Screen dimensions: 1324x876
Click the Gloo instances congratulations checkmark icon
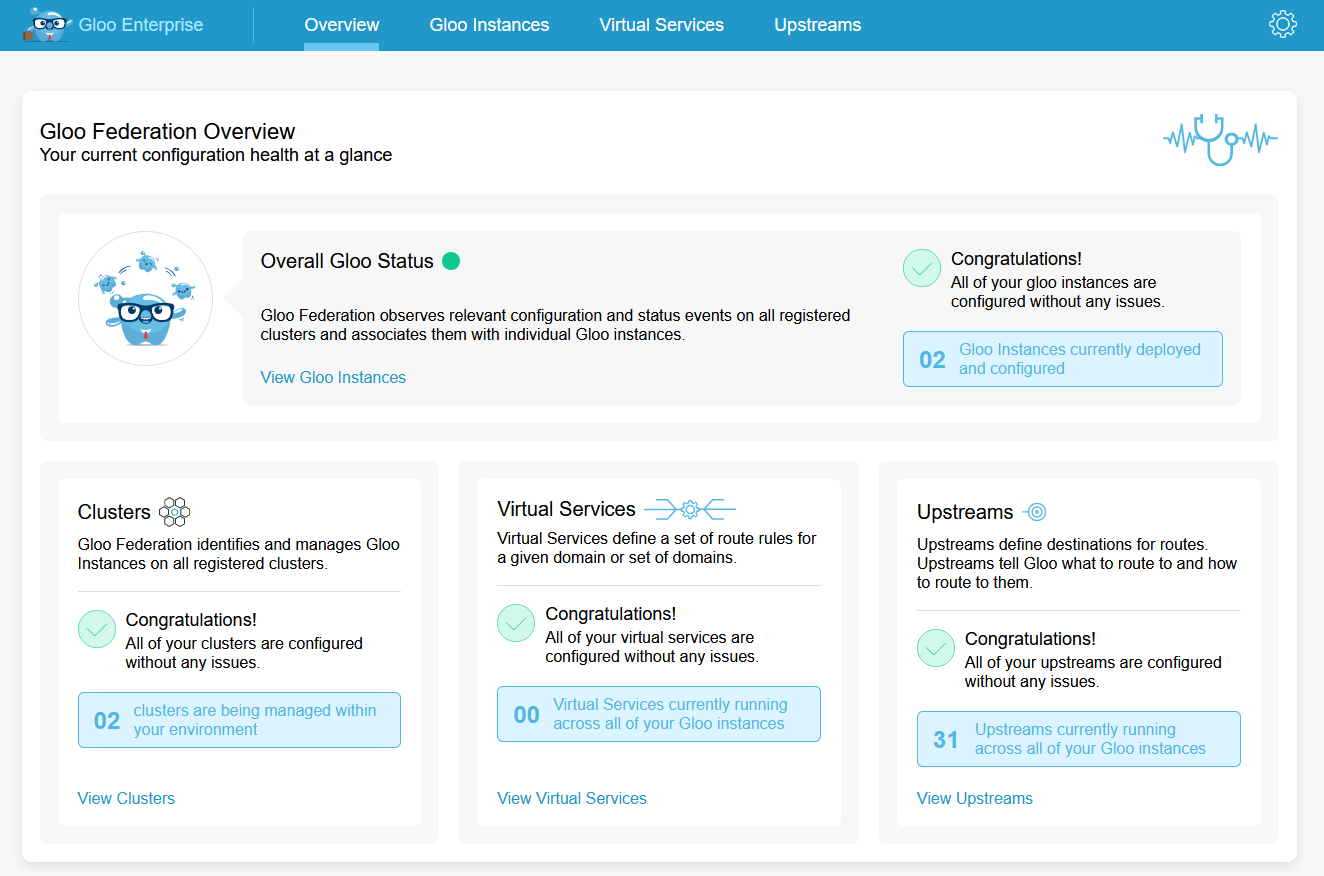click(x=922, y=268)
